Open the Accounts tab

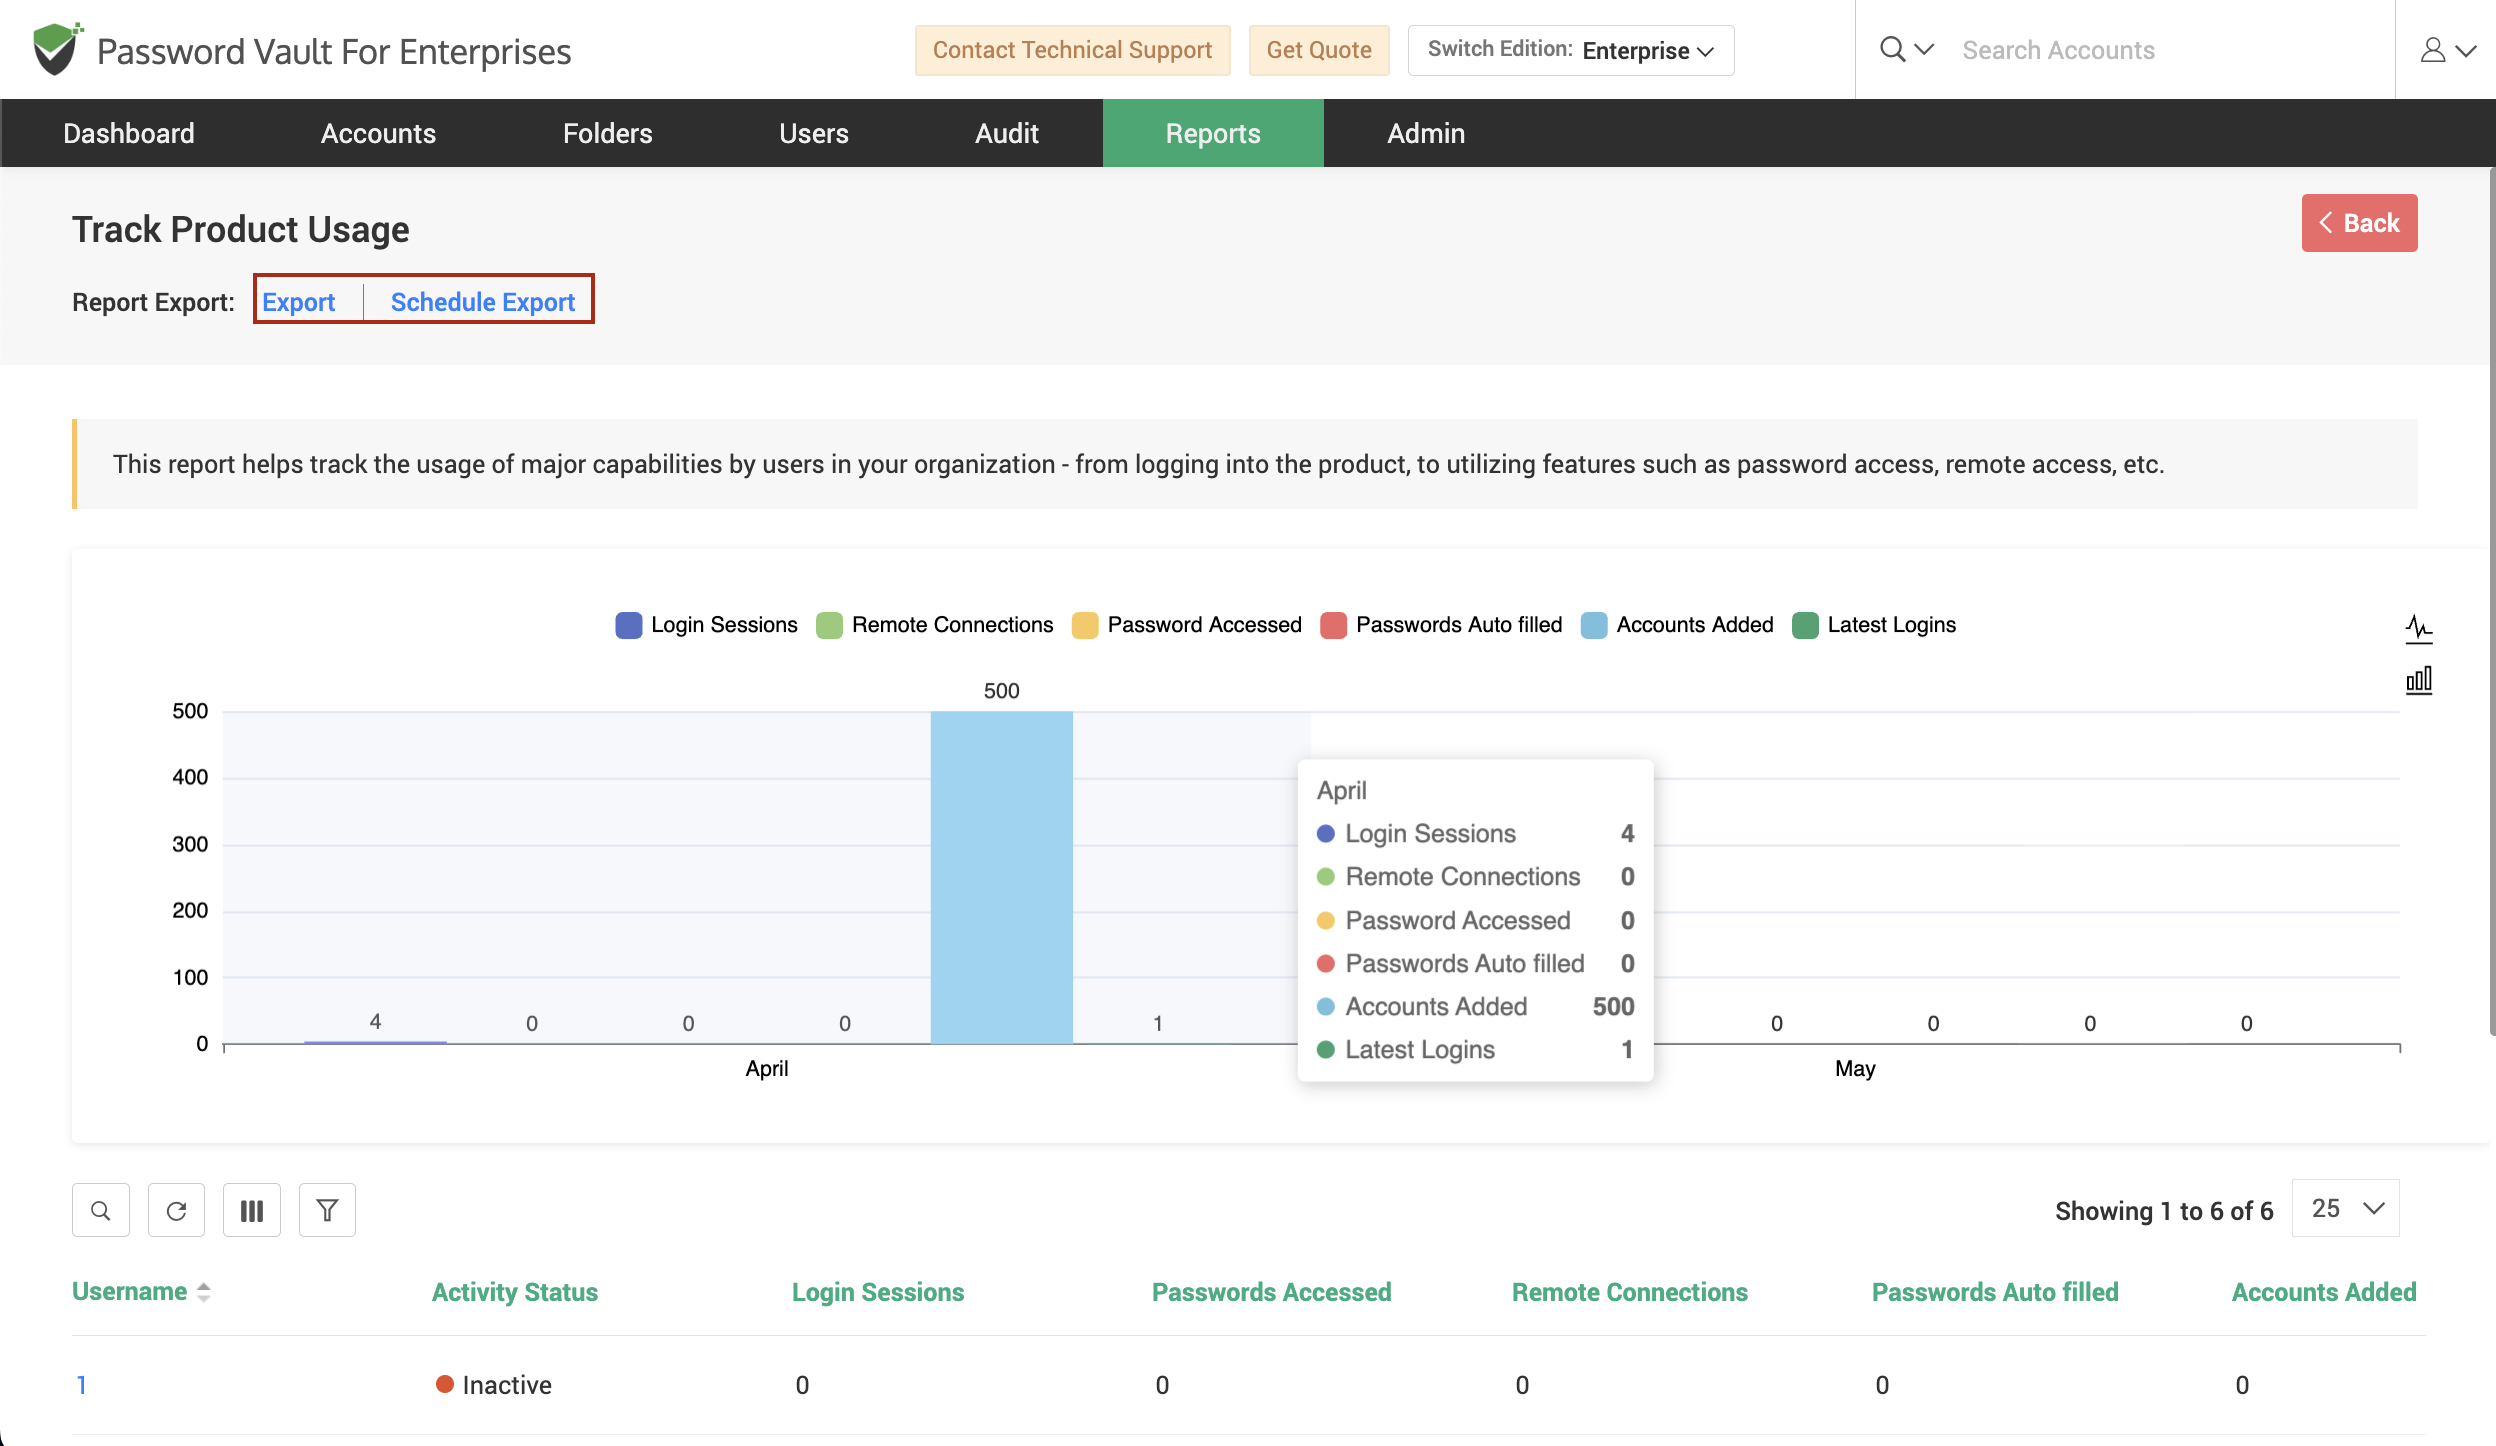click(x=378, y=133)
